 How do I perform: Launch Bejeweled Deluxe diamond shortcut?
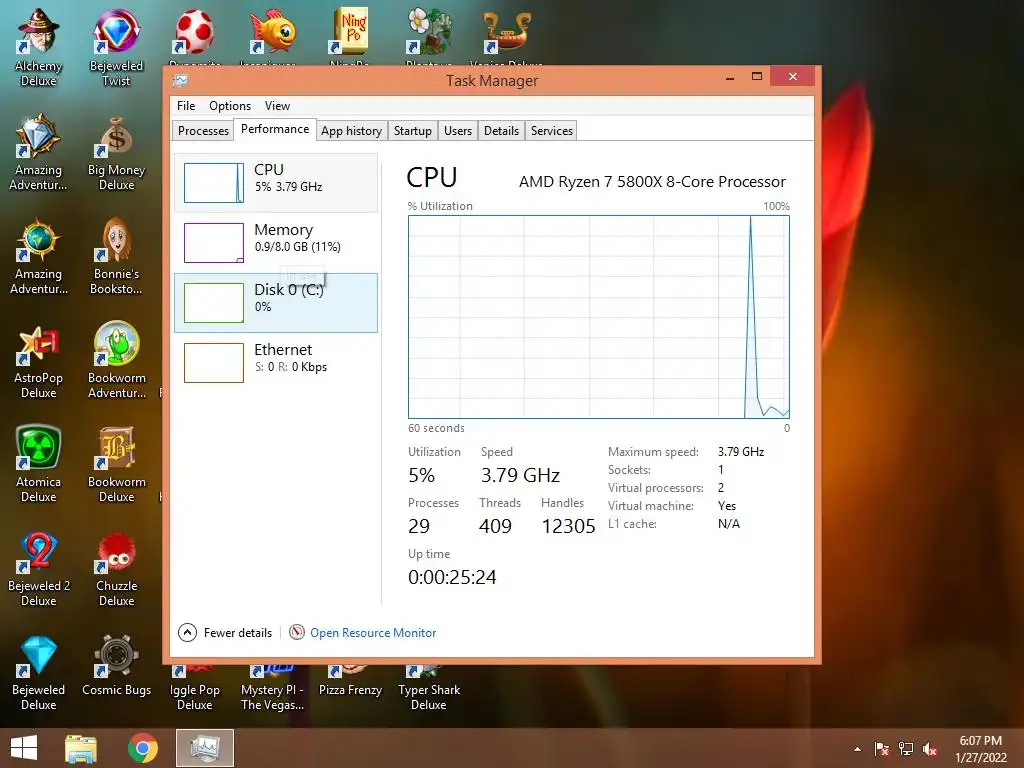point(39,673)
